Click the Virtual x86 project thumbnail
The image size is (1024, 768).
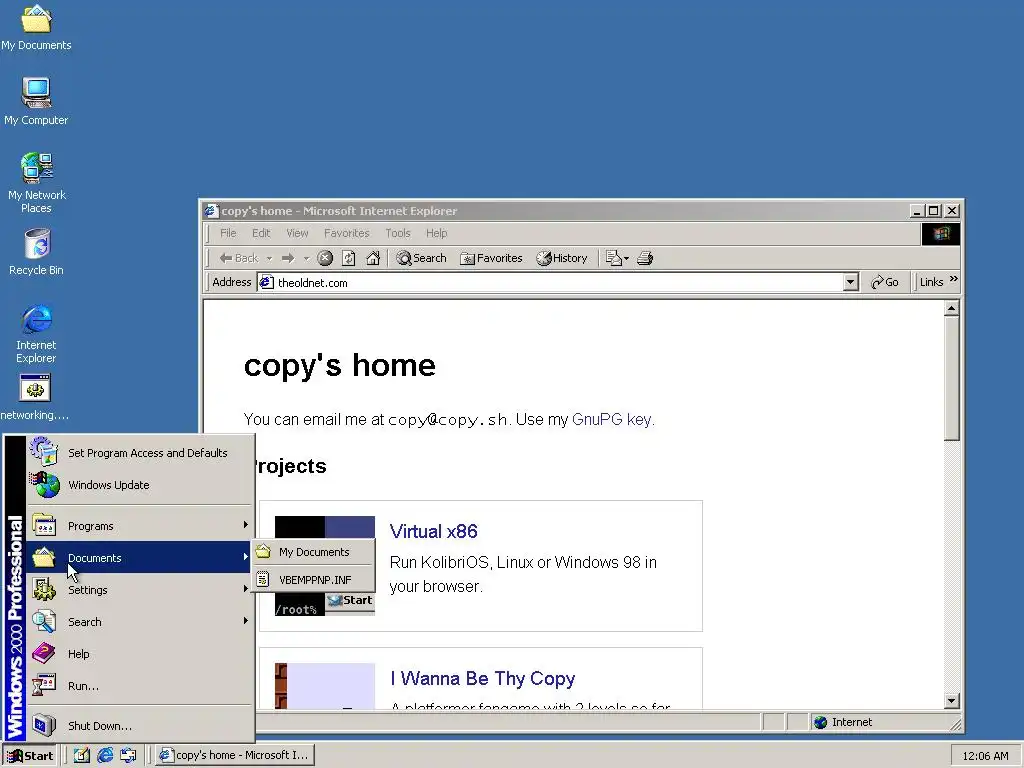[x=325, y=566]
